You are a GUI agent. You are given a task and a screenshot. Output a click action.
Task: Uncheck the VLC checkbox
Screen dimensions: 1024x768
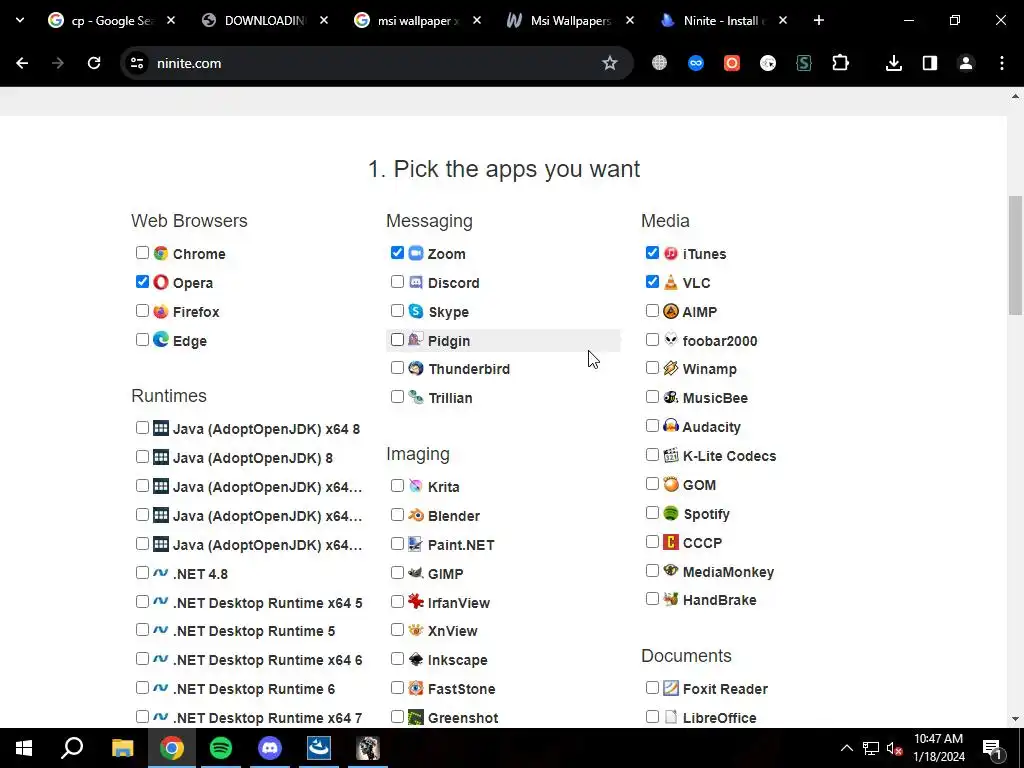[x=652, y=281]
